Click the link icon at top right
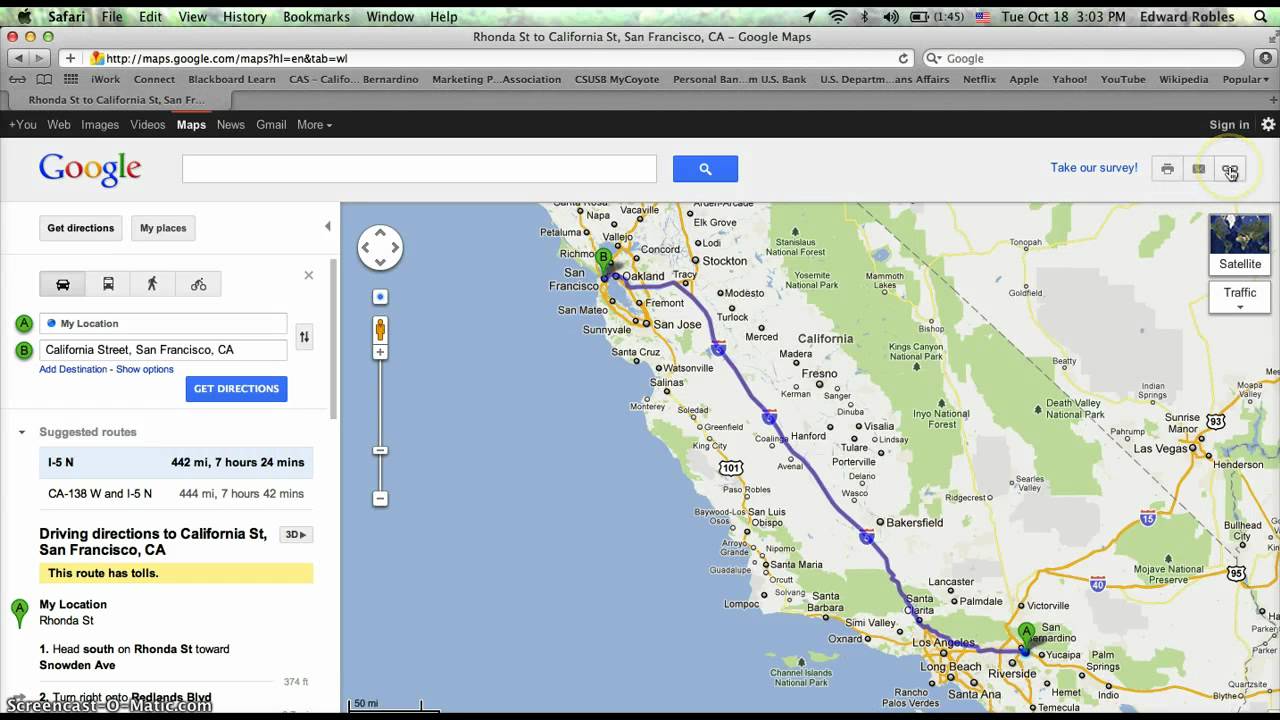Screen dimensions: 1280x720 1230,169
